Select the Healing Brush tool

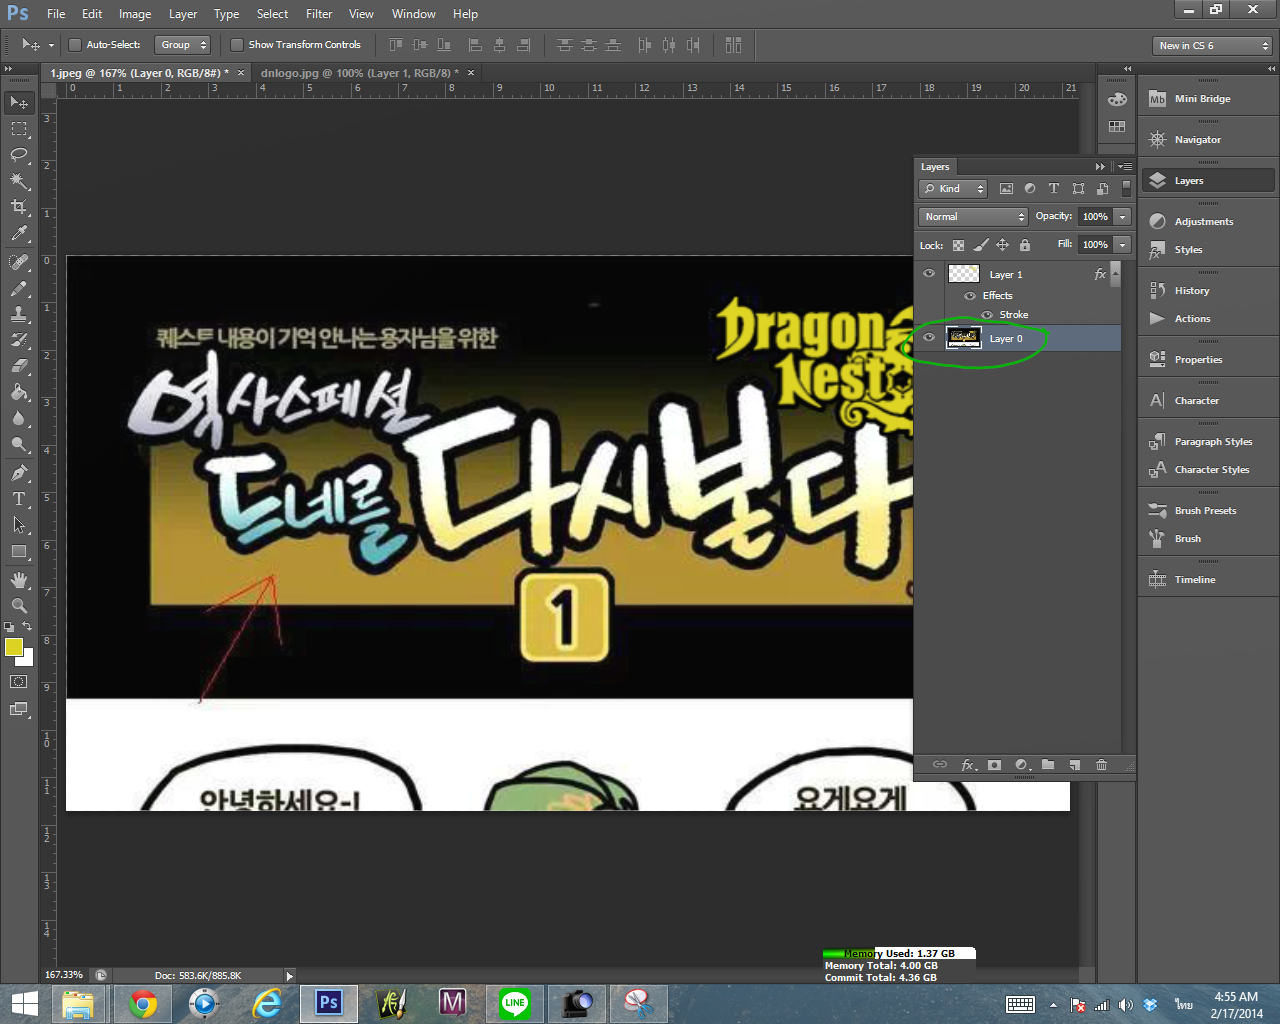[x=19, y=262]
